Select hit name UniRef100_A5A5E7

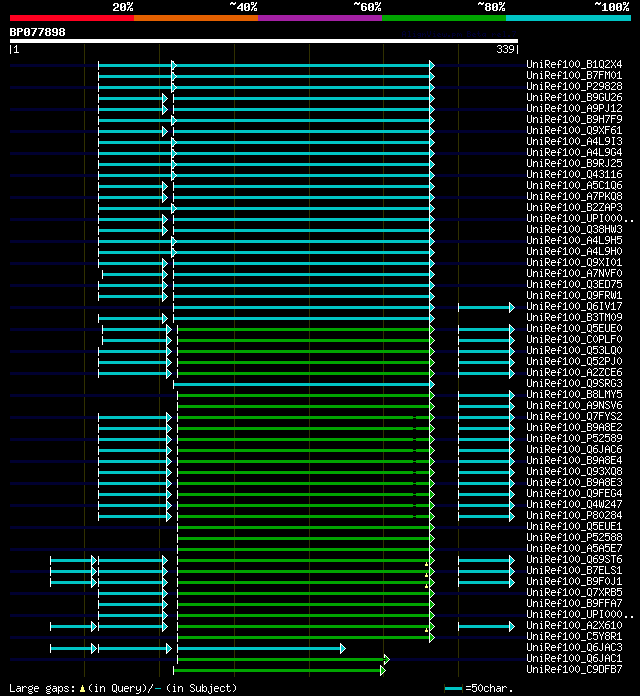[x=574, y=549]
